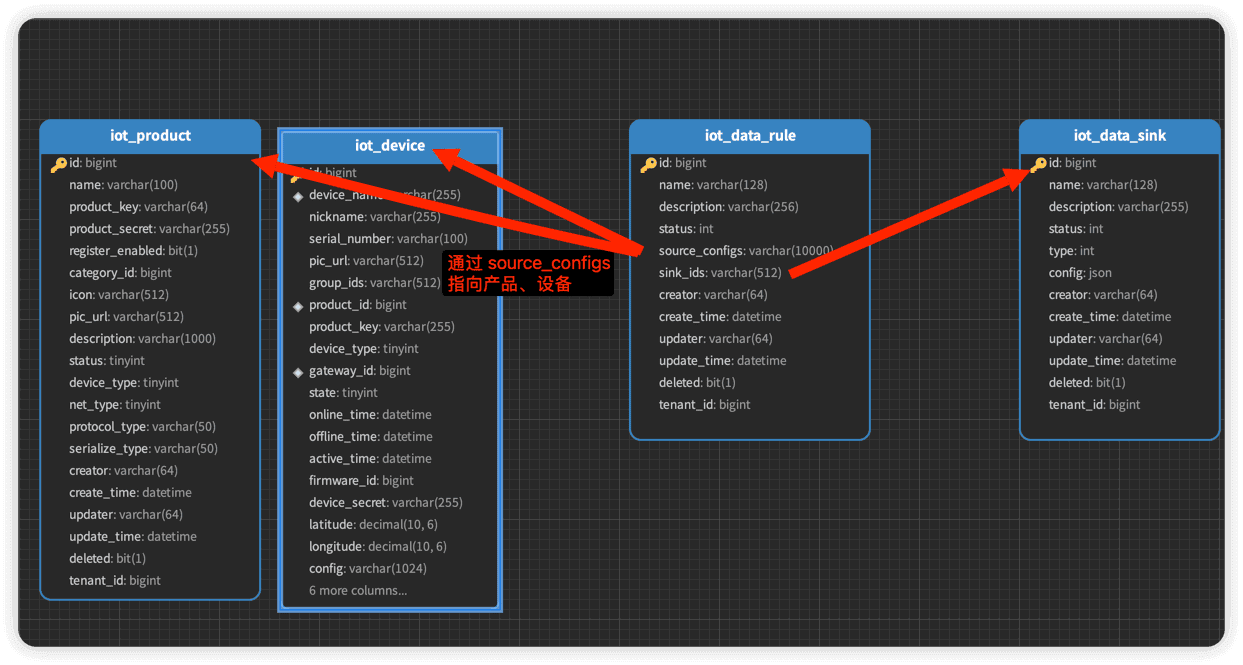Click the iot_data_sink table title

(x=1119, y=136)
